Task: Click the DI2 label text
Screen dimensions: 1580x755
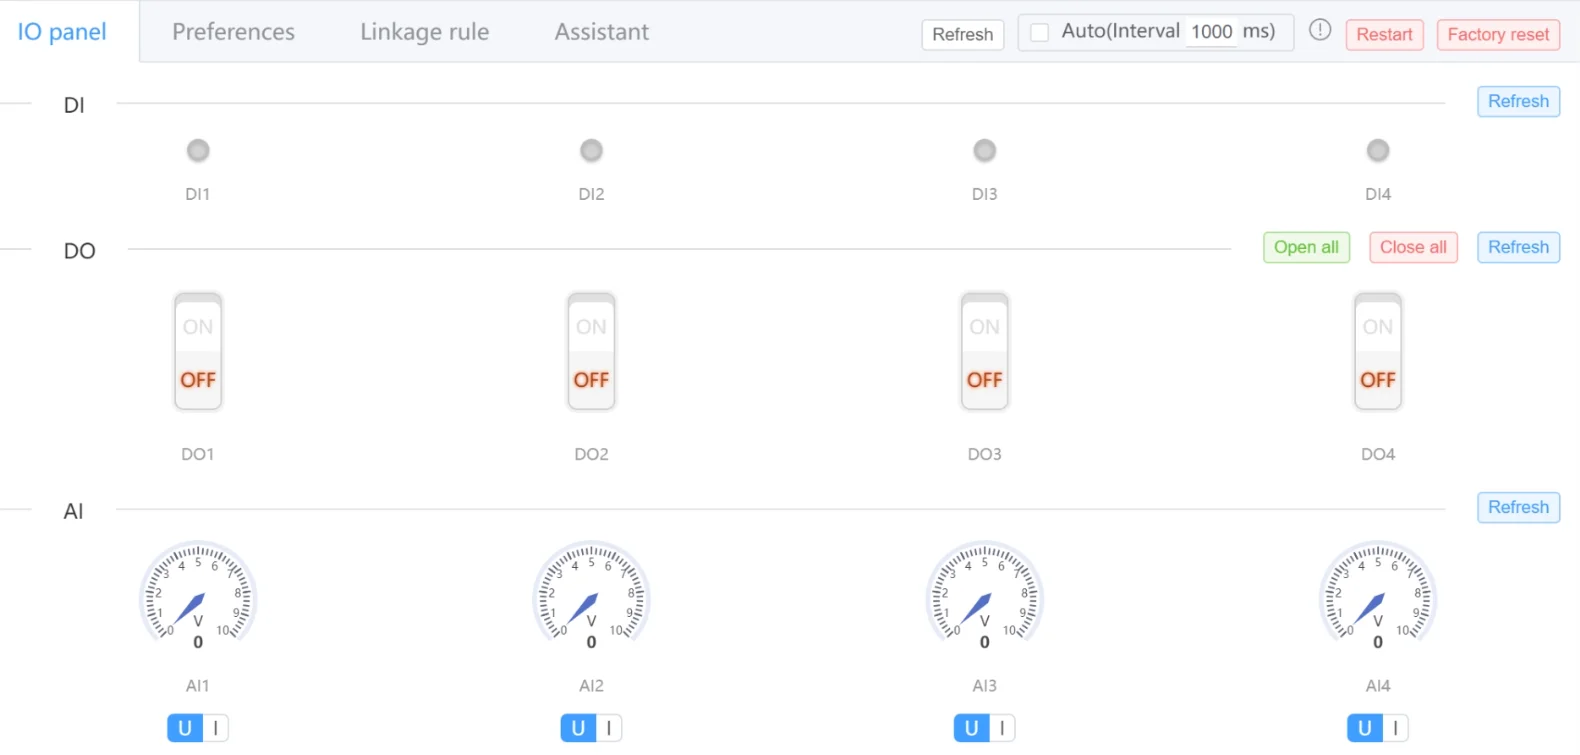Action: [591, 194]
